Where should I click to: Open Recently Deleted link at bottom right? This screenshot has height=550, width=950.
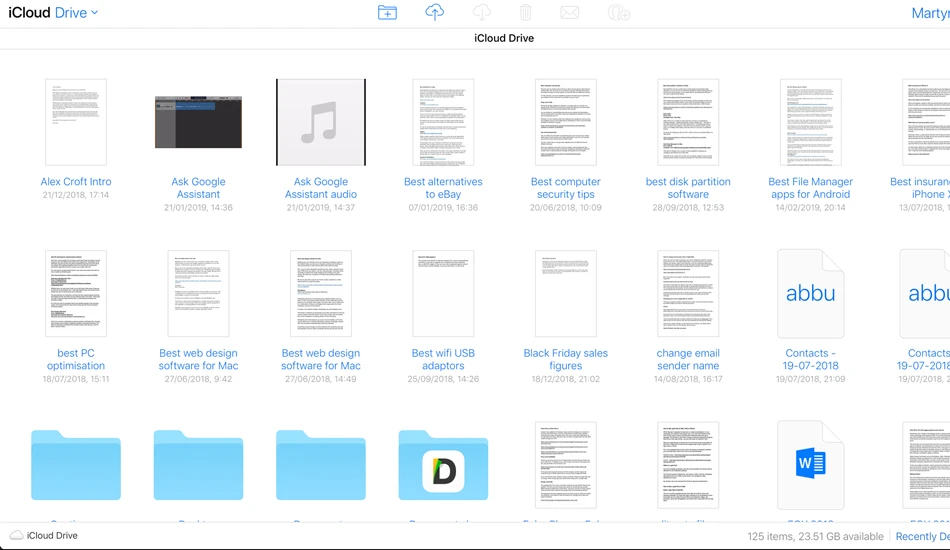[x=922, y=536]
